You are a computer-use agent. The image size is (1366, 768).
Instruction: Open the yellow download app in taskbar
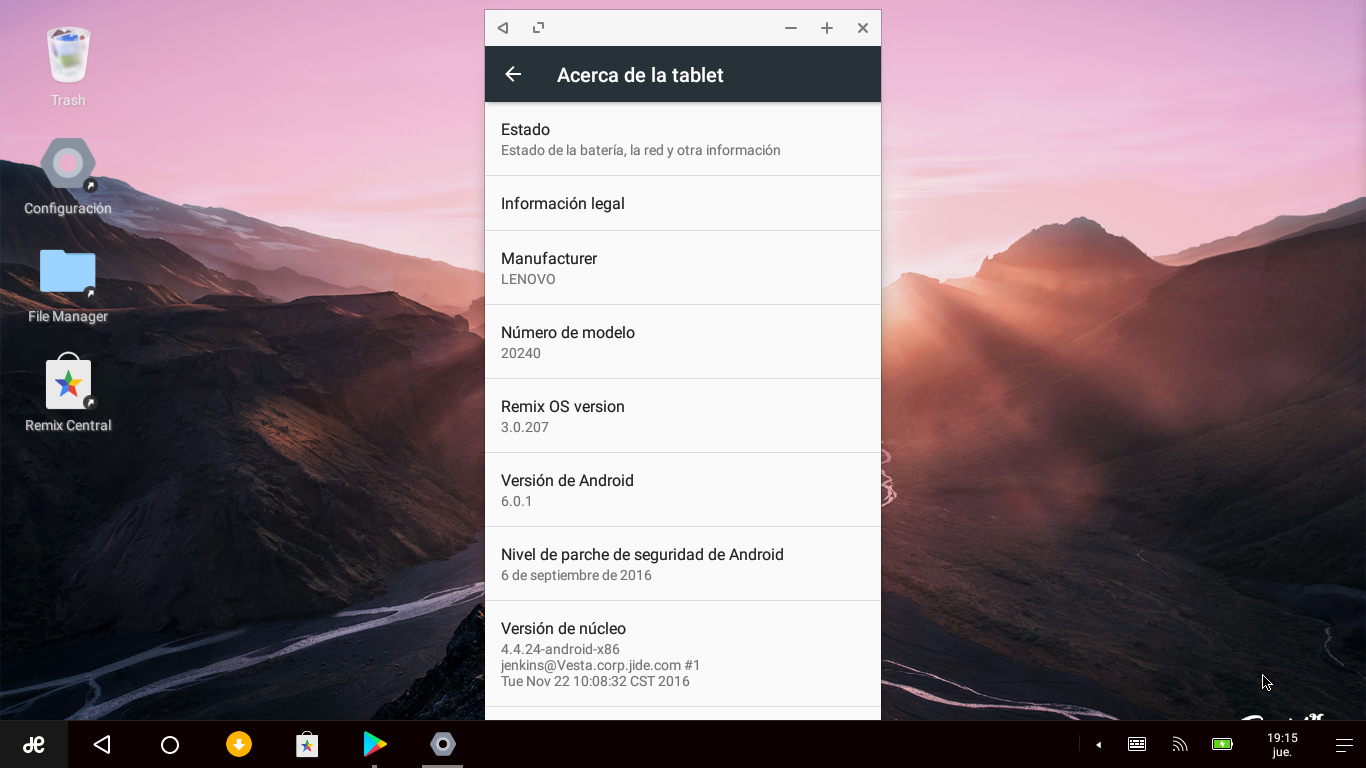click(x=239, y=744)
